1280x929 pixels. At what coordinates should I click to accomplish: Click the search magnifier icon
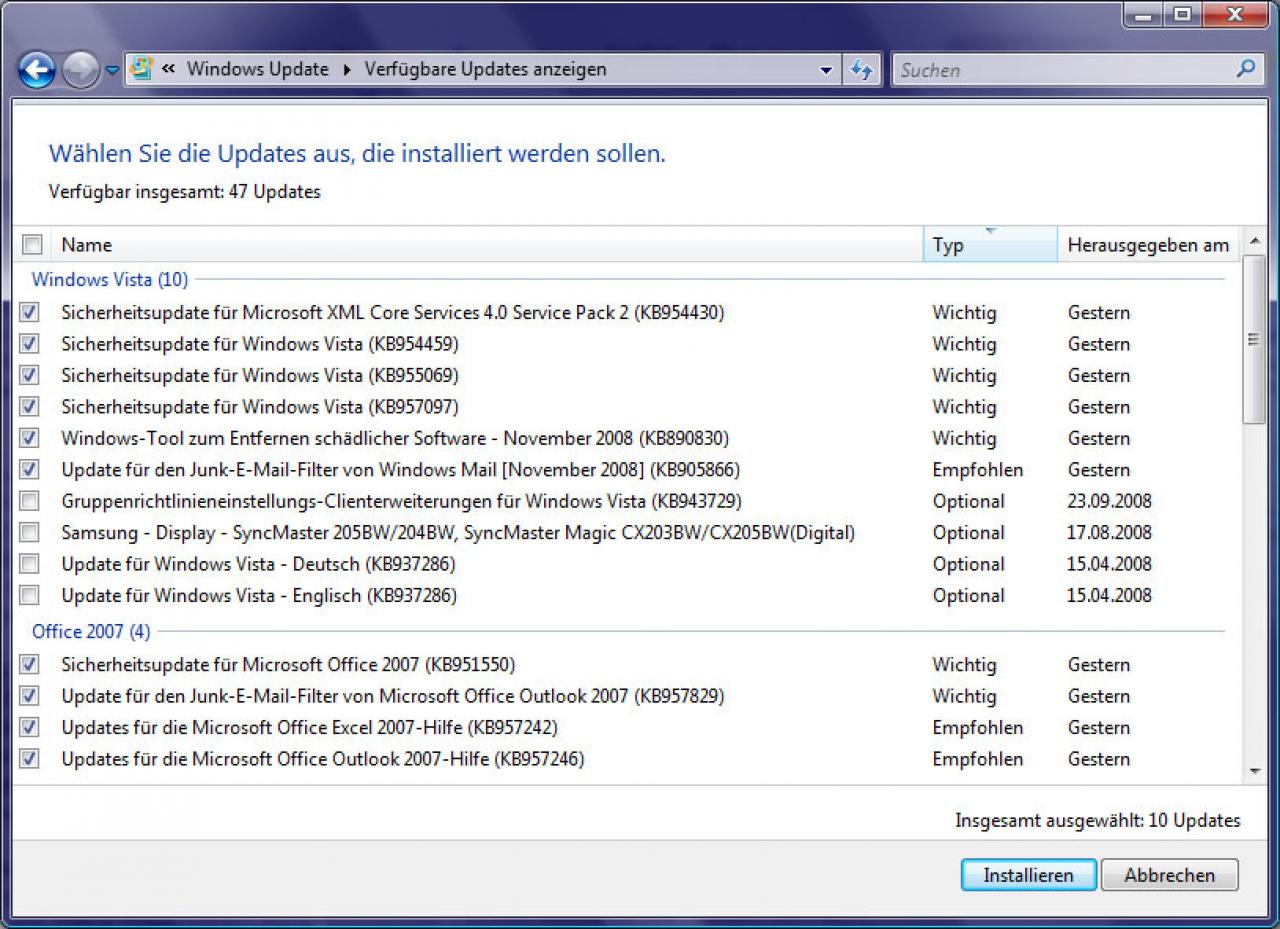pyautogui.click(x=1245, y=69)
